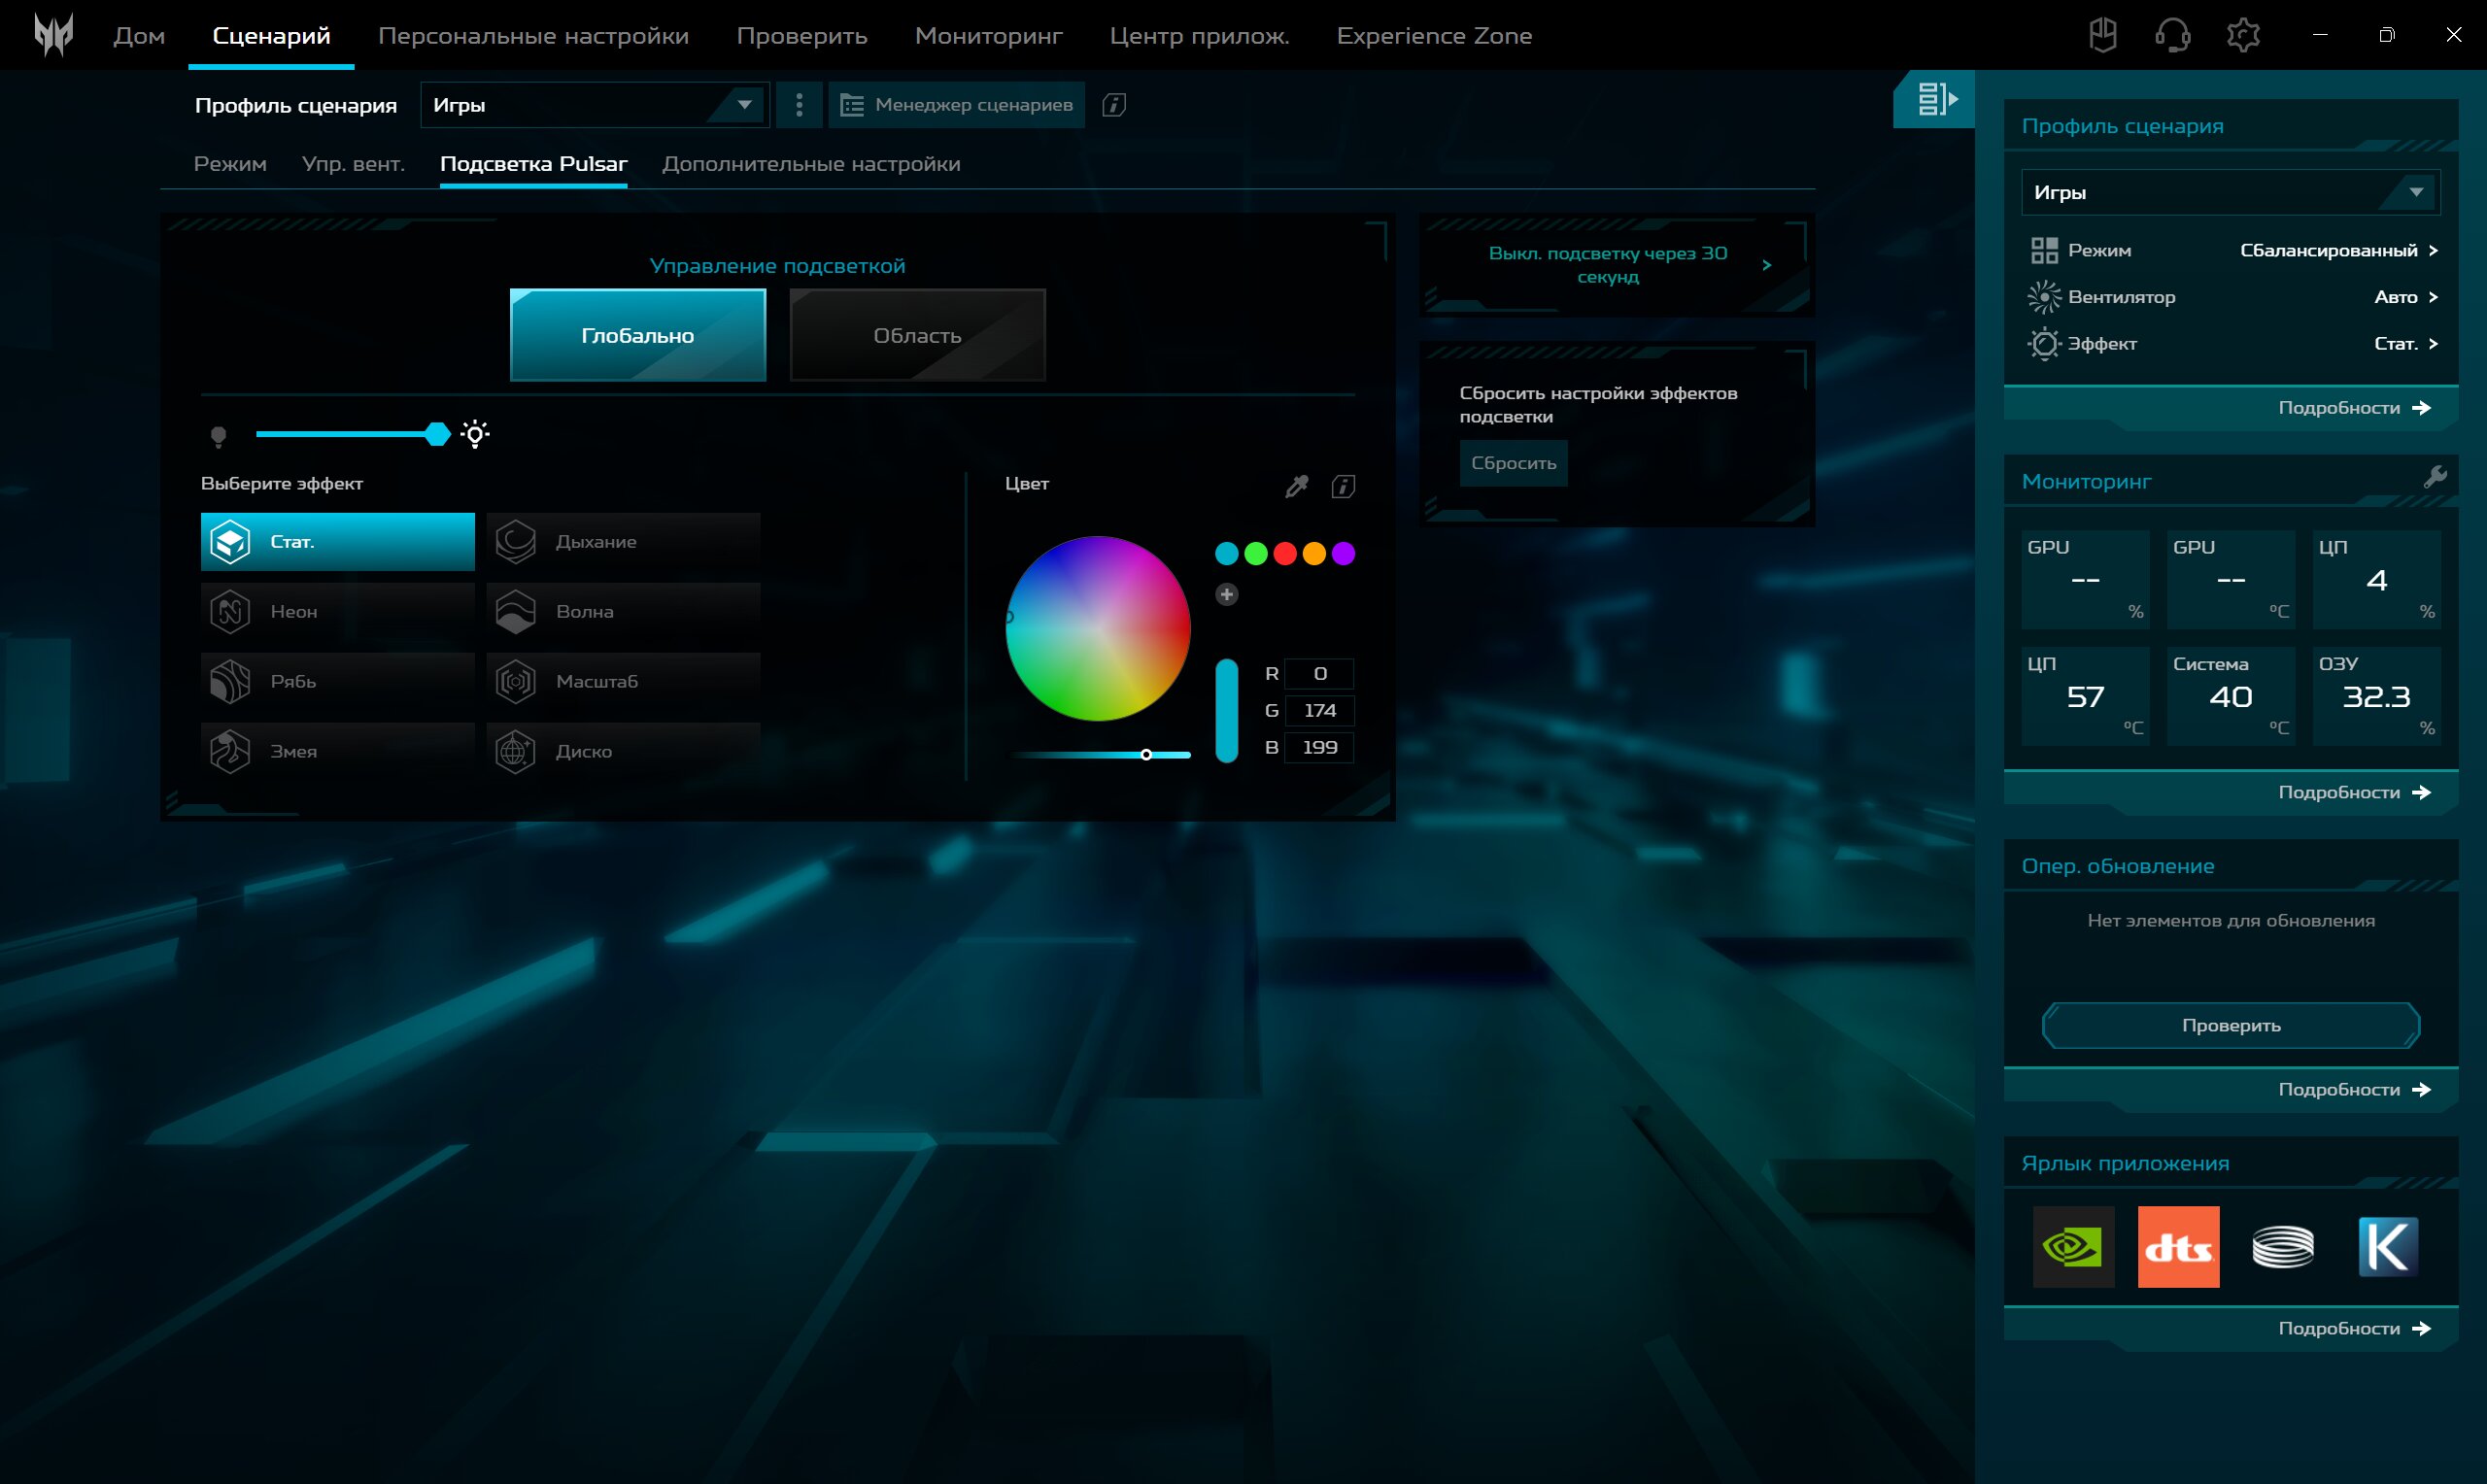Launch the DTS audio shortcut
The height and width of the screenshot is (1484, 2487).
click(2178, 1246)
